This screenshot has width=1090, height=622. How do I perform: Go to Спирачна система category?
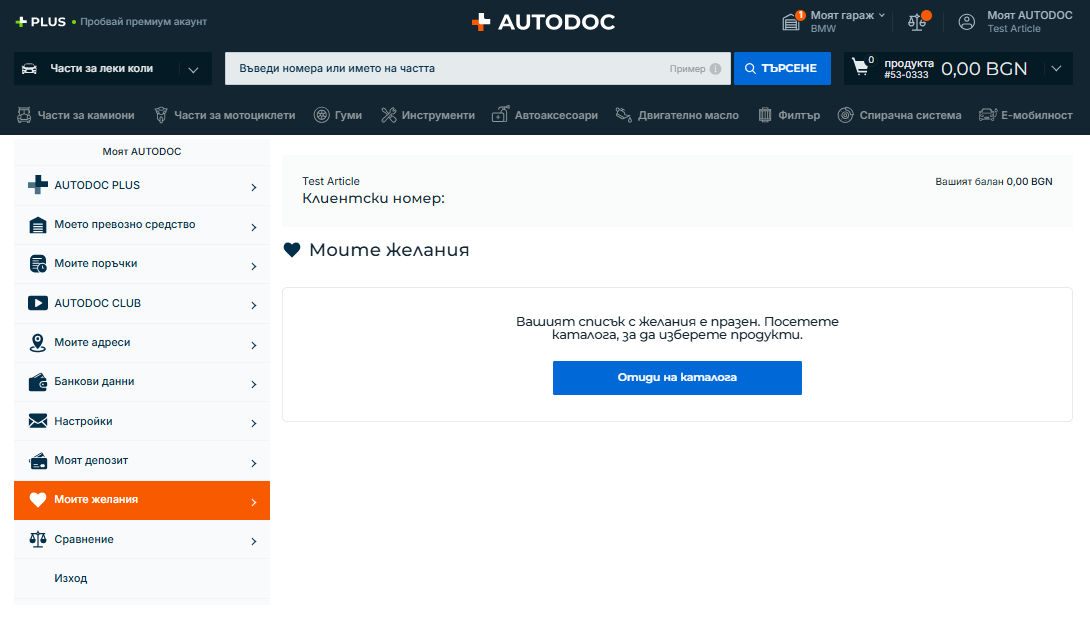point(899,115)
